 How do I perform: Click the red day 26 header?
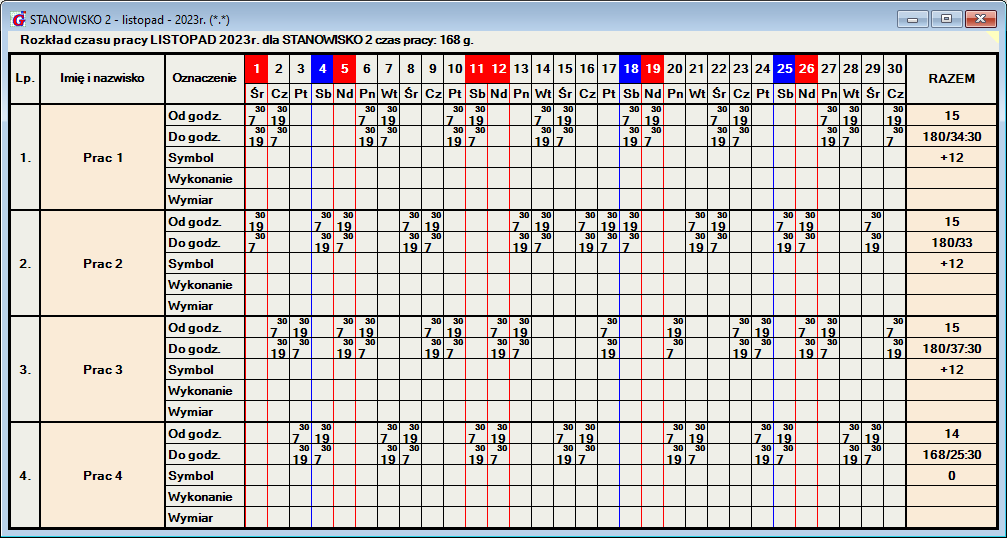pyautogui.click(x=806, y=69)
